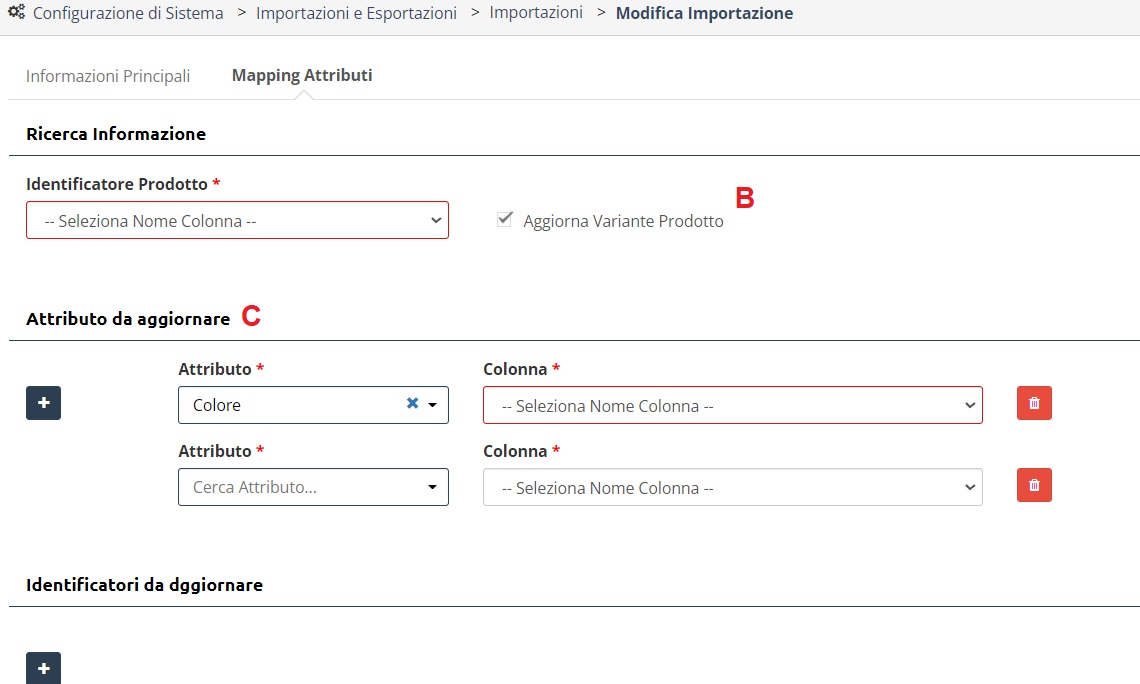Toggle the Aggiorna Variante Prodotto checkbox
This screenshot has width=1140, height=684.
[x=505, y=219]
